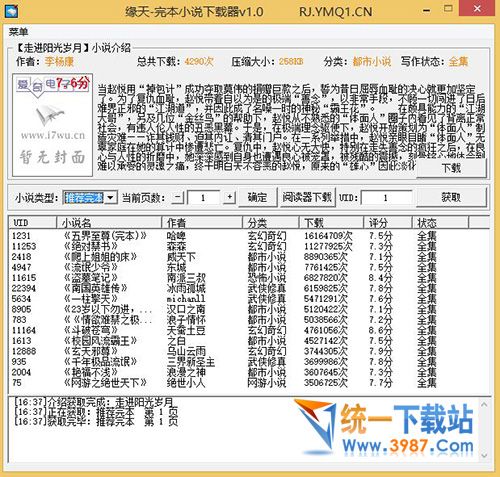Image resolution: width=500 pixels, height=477 pixels.
Task: Click the 阅读器下载 button
Action: 307,197
